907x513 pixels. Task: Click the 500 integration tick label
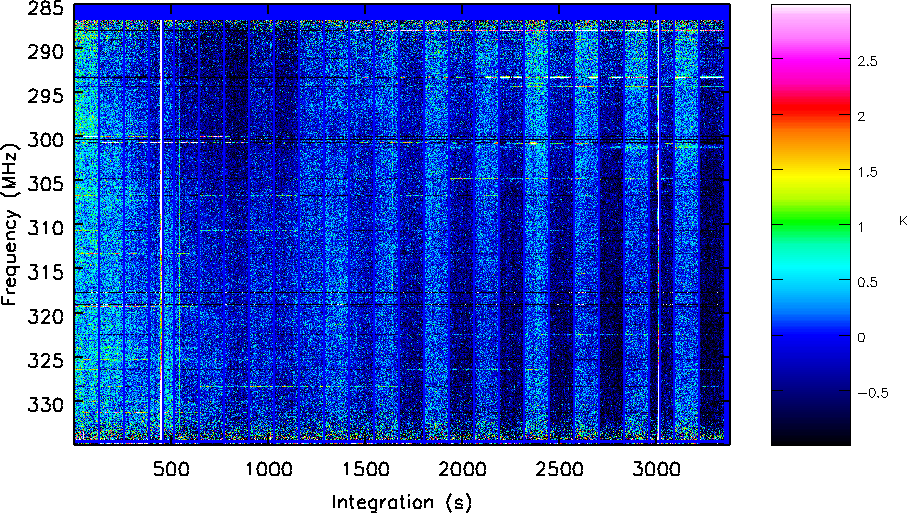(172, 468)
